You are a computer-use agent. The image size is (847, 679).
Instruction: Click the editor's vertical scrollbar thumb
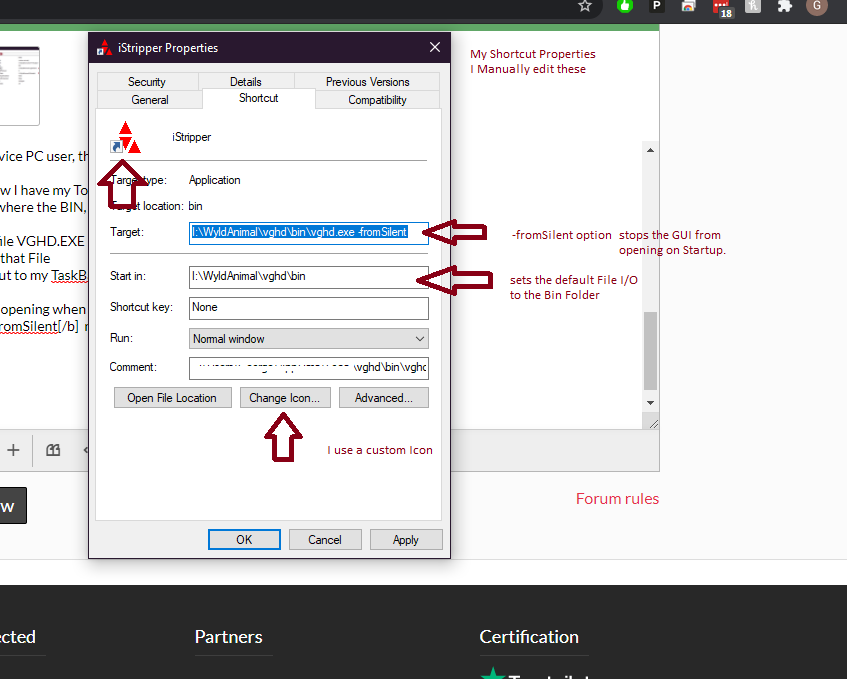(x=650, y=351)
